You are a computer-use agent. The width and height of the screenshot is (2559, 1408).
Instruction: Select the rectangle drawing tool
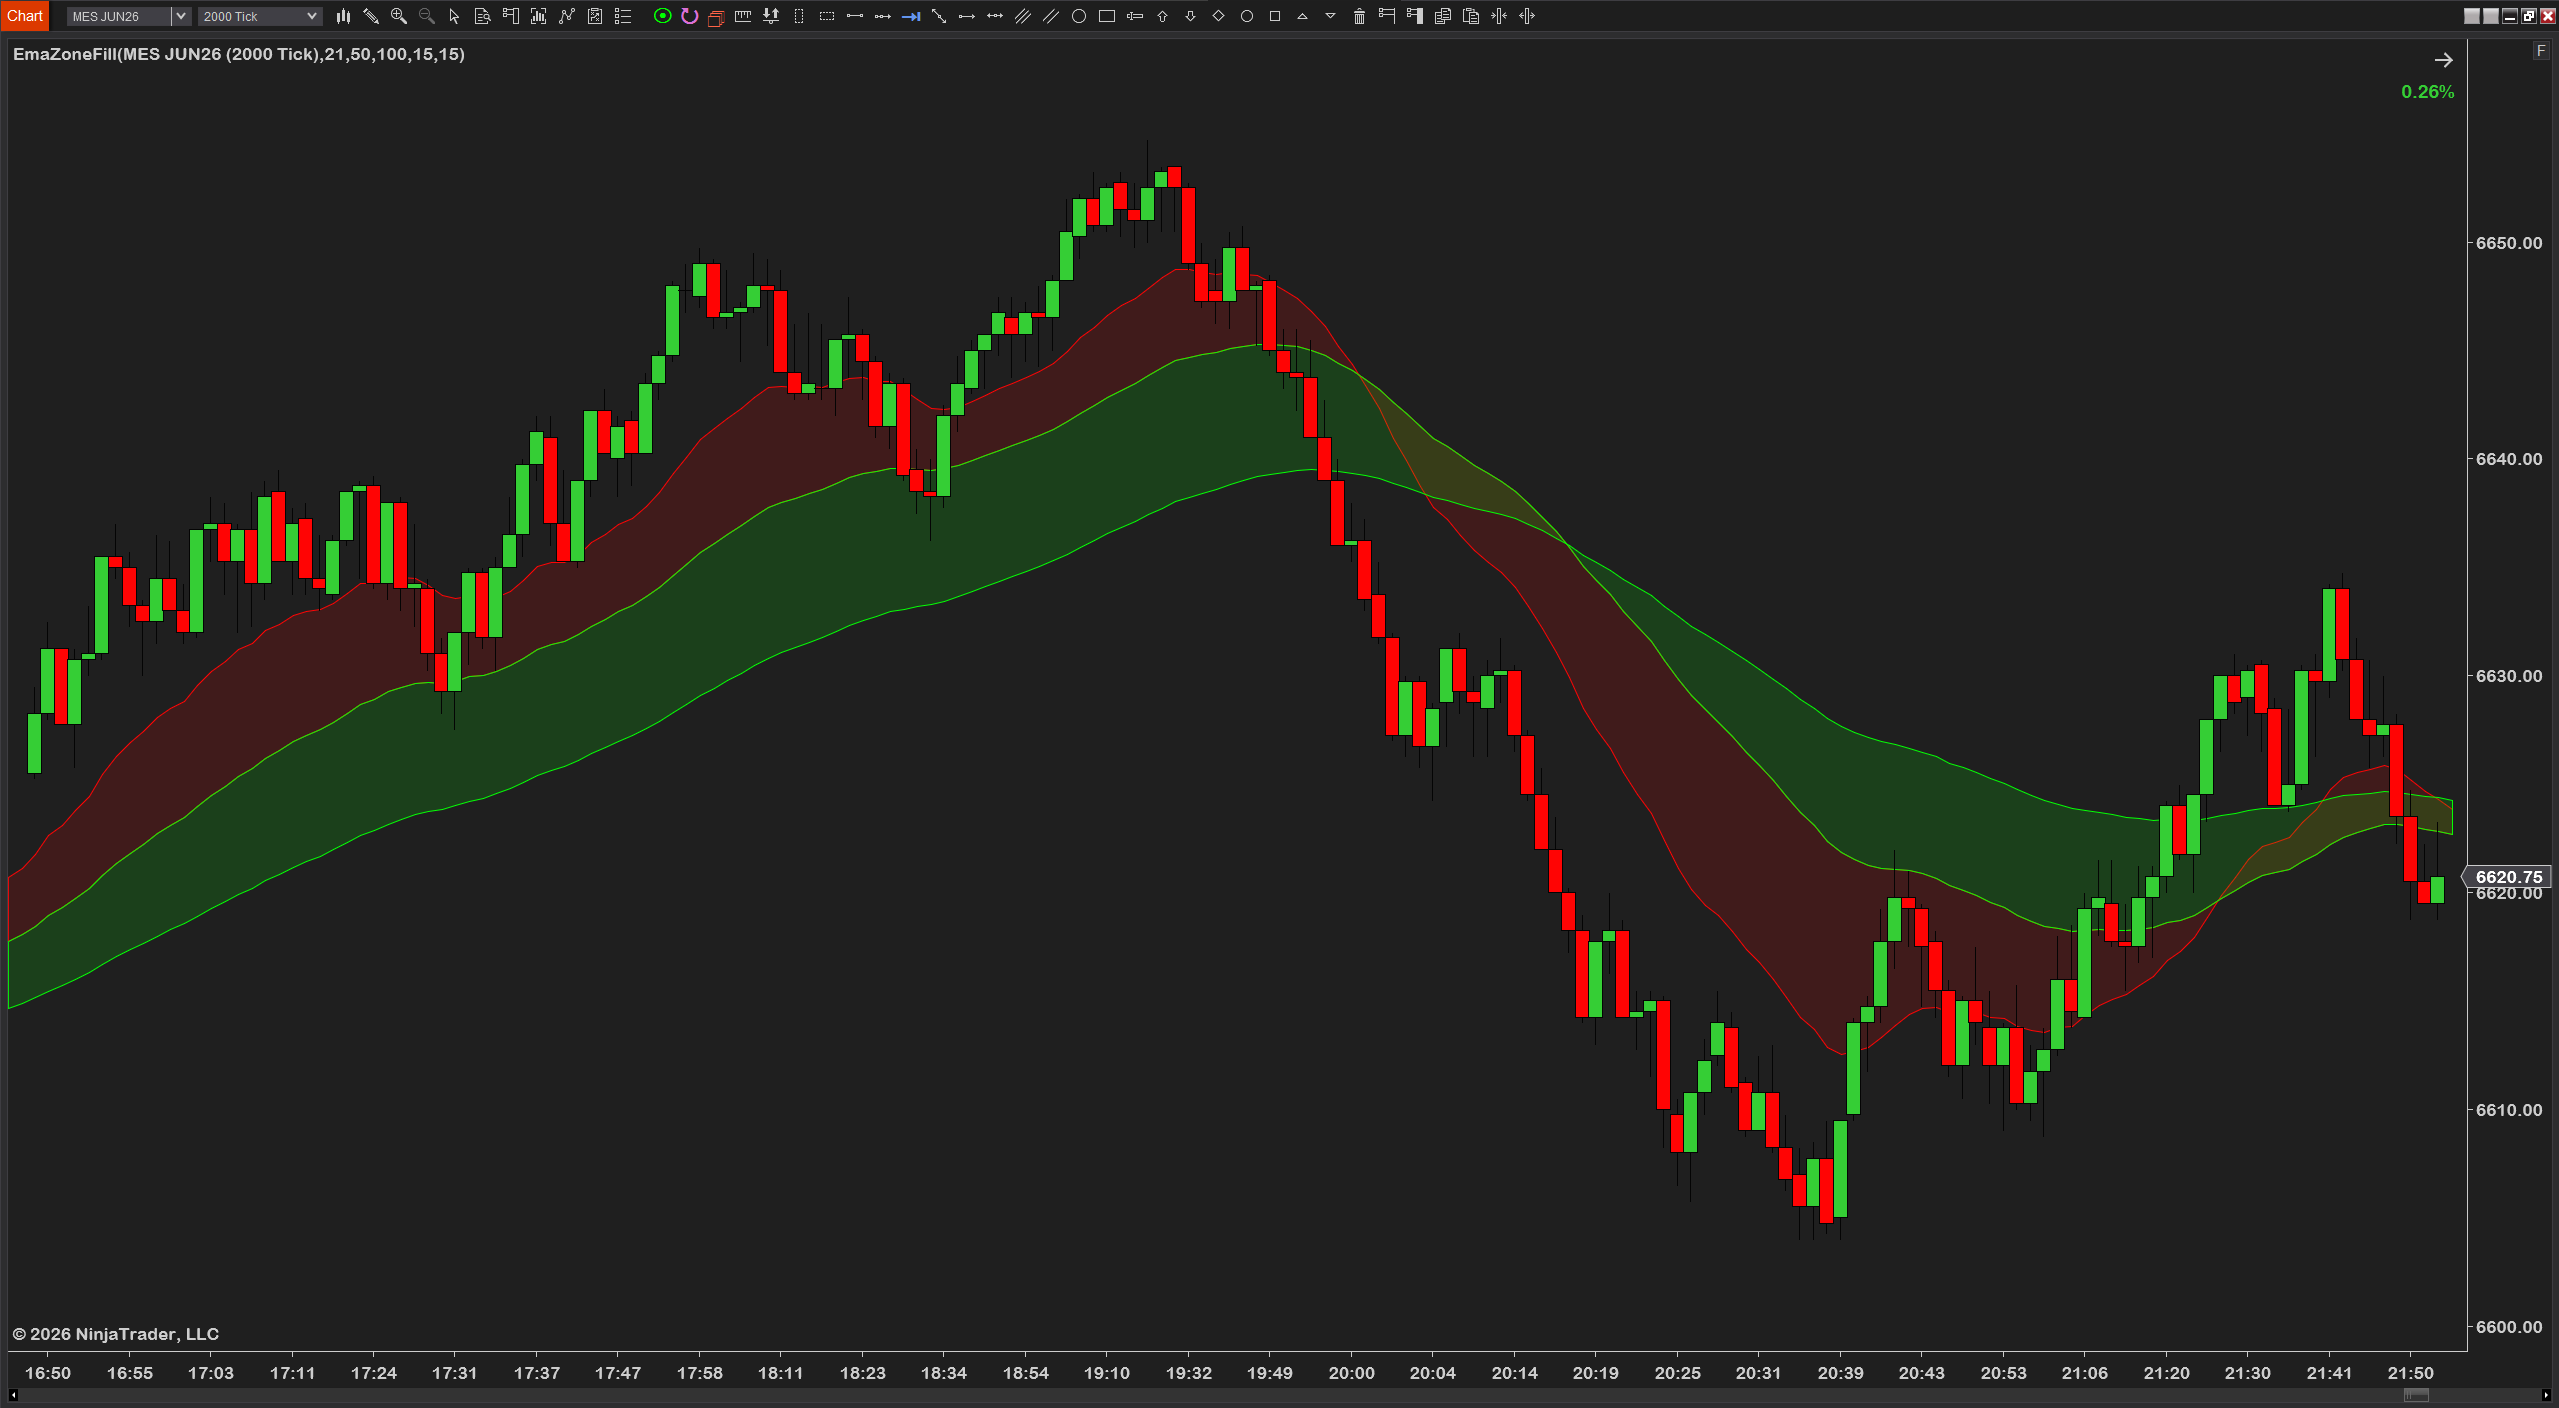click(x=1108, y=16)
